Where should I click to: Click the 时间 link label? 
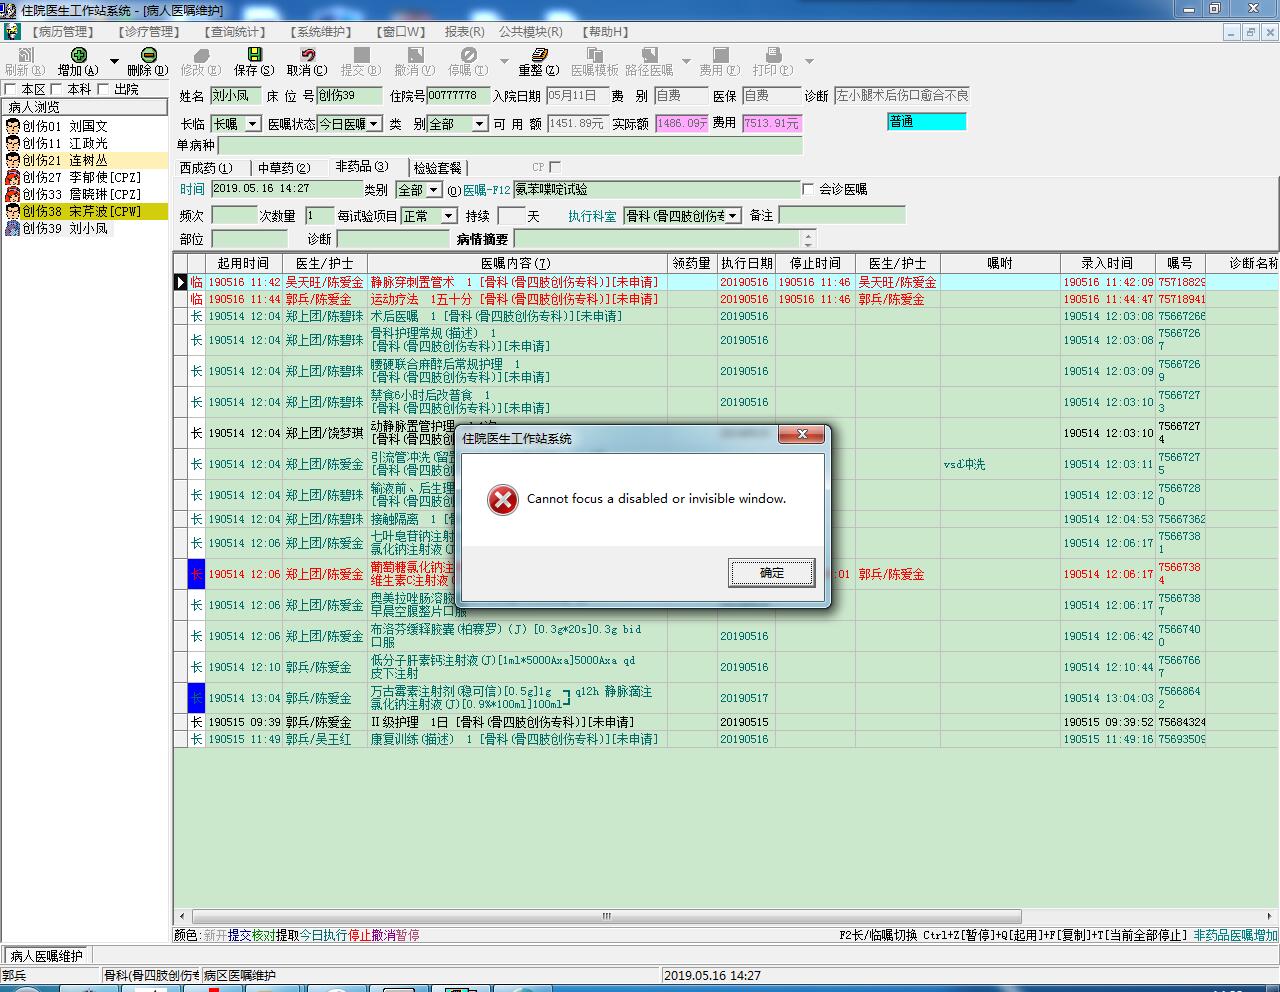pyautogui.click(x=192, y=189)
